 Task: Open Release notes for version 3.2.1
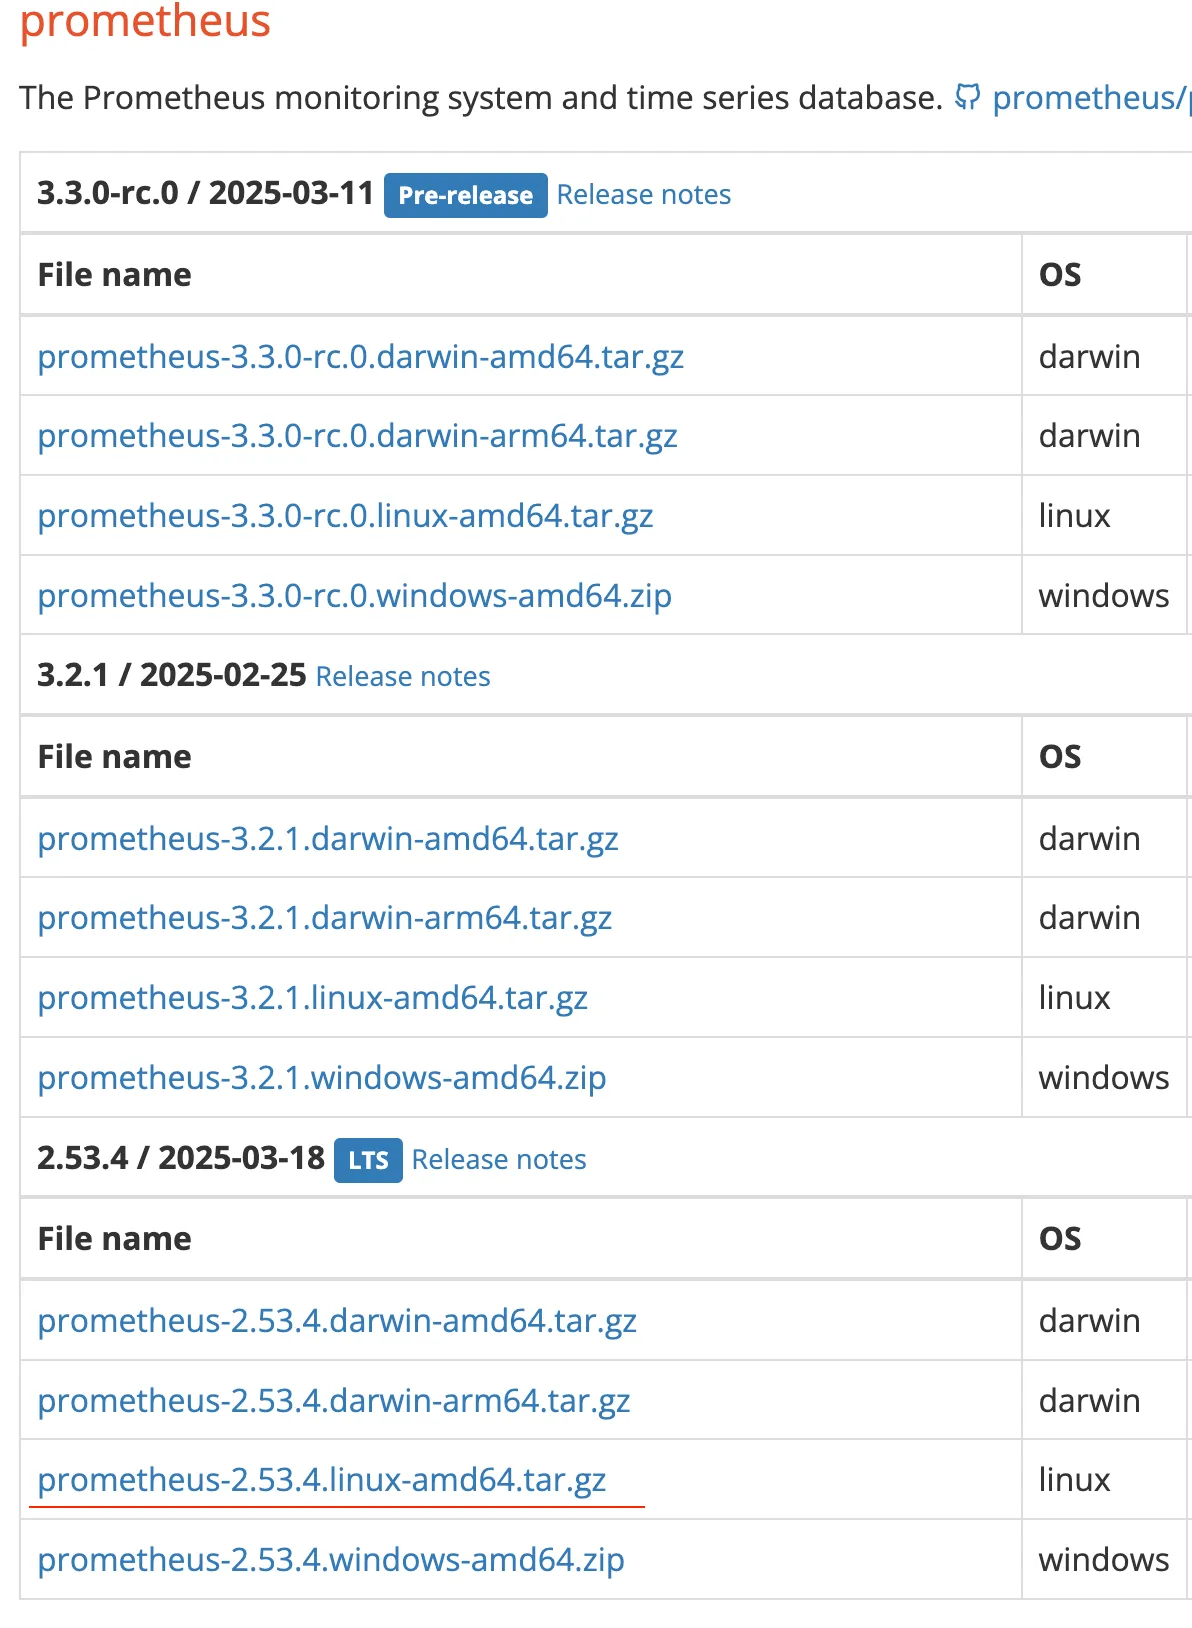tap(403, 676)
